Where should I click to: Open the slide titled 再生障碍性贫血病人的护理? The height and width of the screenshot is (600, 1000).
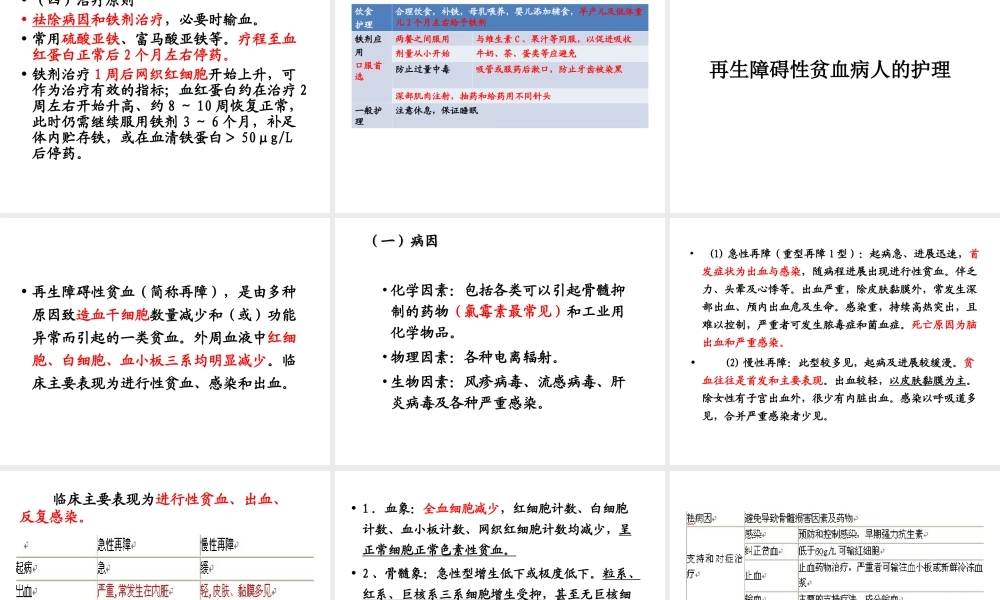click(x=835, y=105)
